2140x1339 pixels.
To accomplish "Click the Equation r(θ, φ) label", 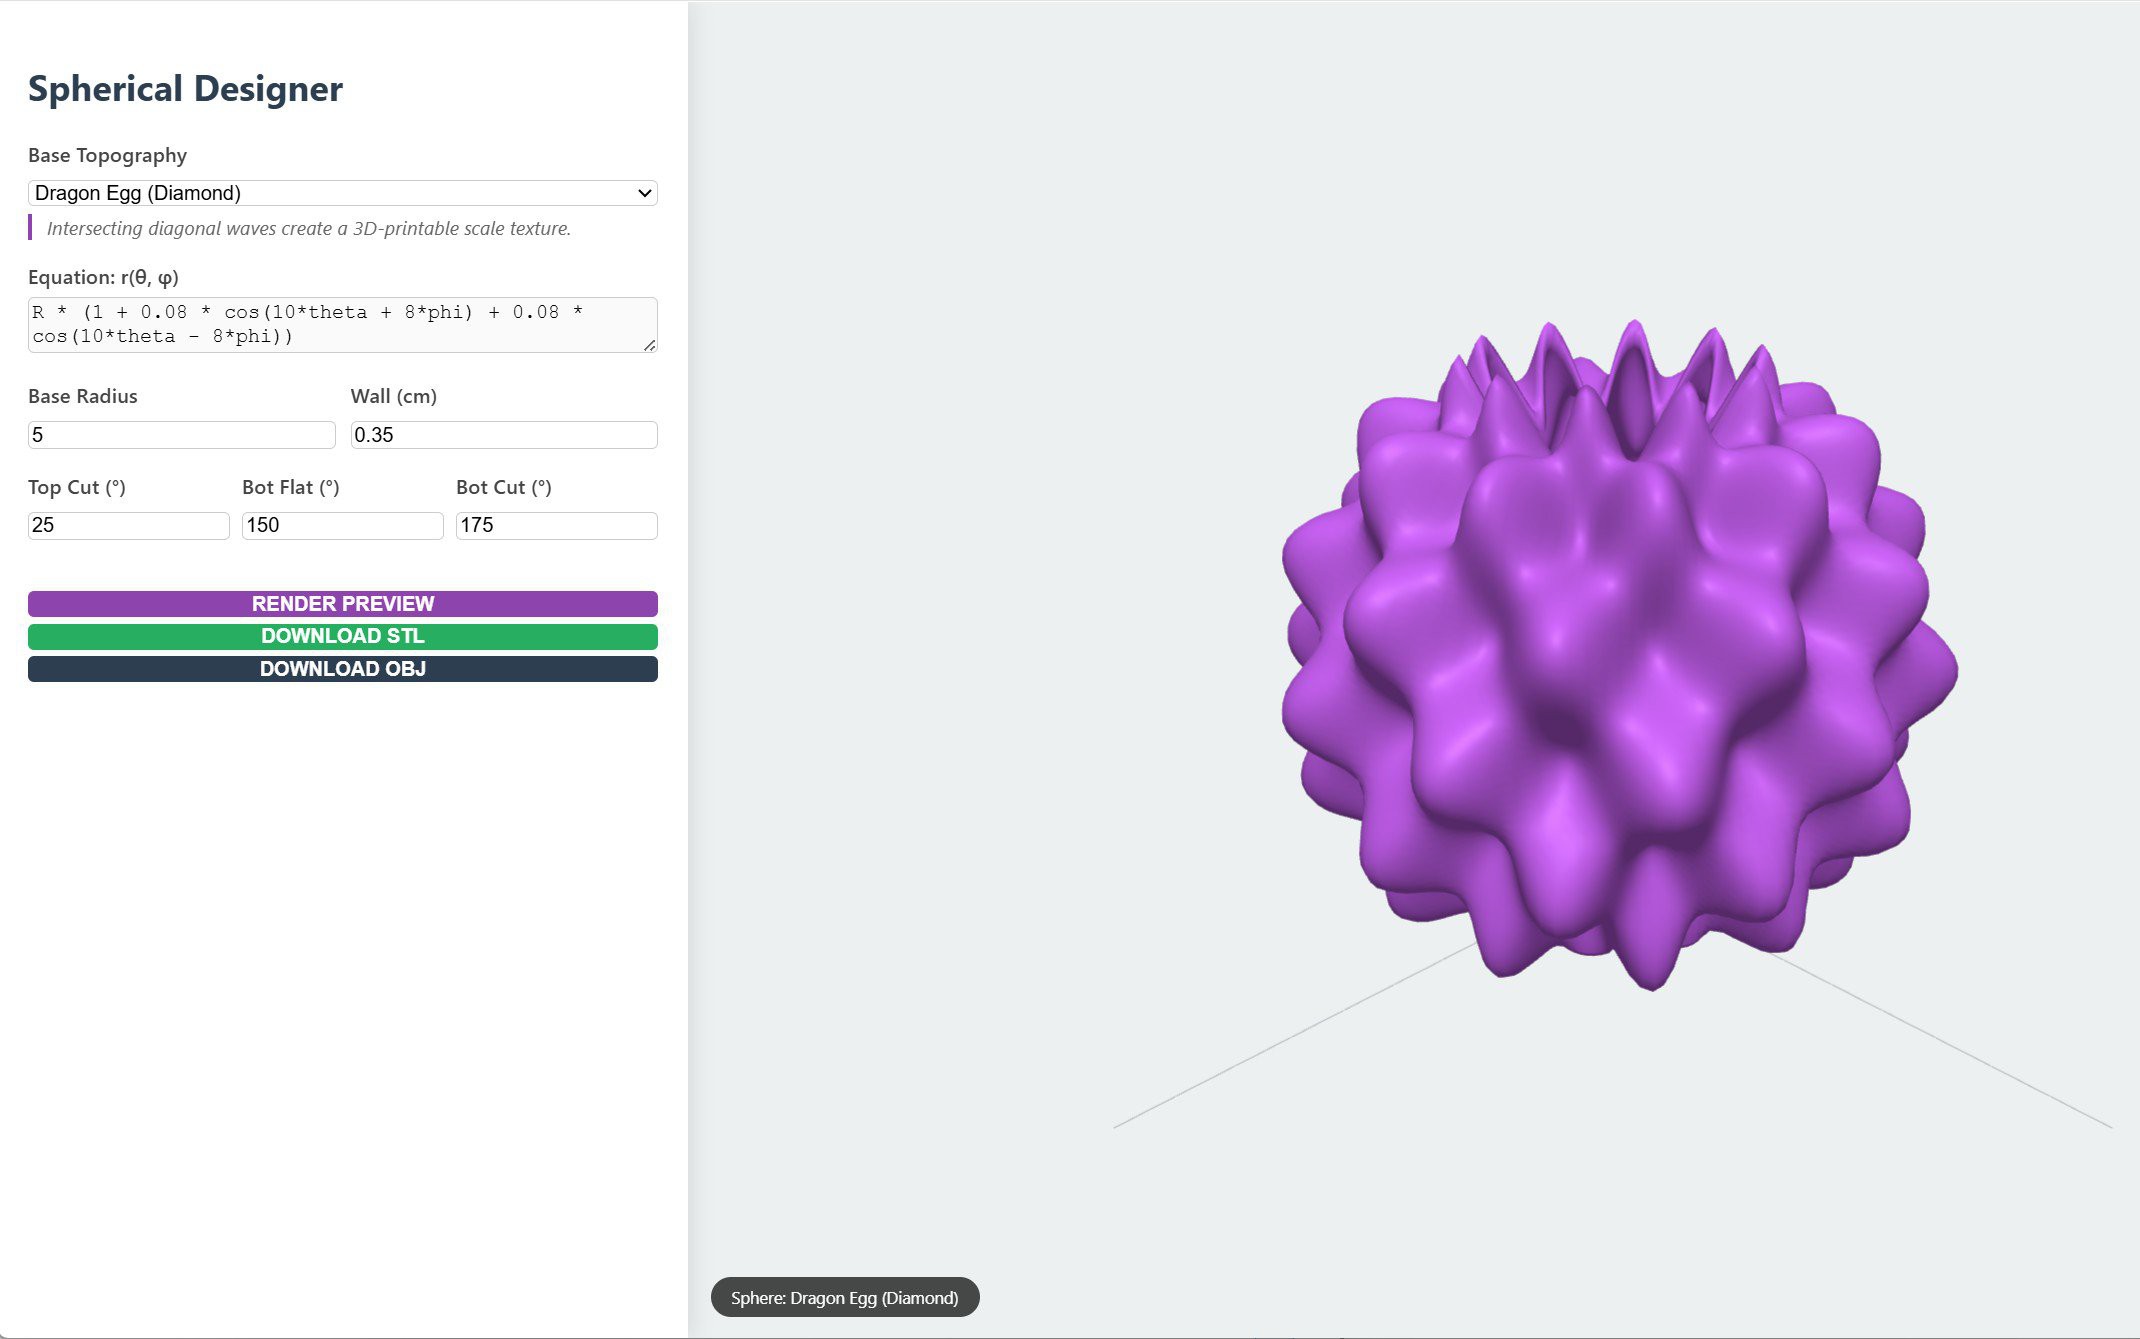I will pyautogui.click(x=103, y=278).
